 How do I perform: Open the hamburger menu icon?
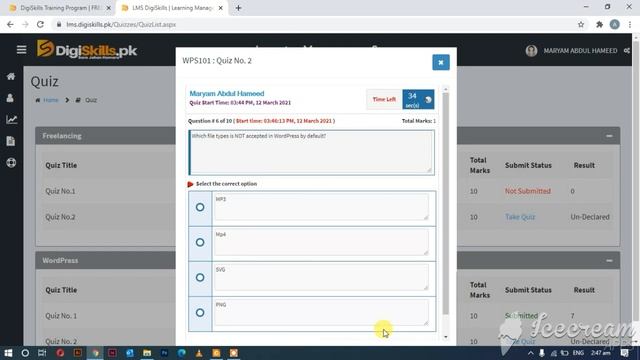[21, 50]
